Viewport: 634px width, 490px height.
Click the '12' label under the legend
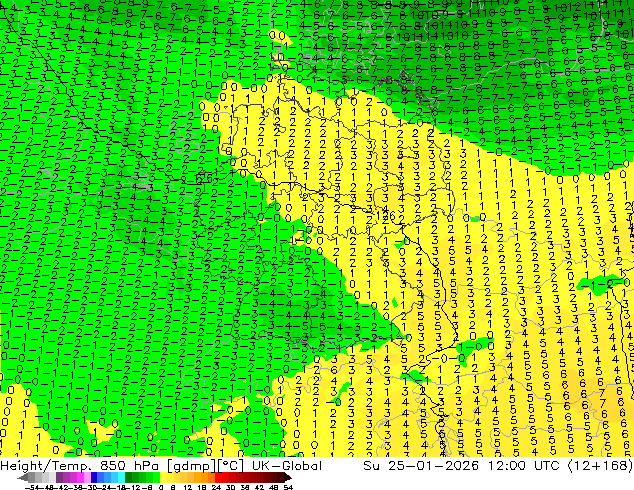tap(188, 487)
